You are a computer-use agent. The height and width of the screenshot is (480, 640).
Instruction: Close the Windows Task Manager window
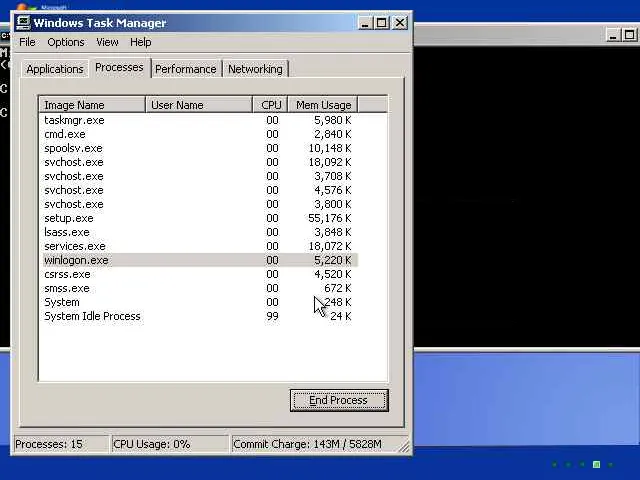click(x=400, y=23)
